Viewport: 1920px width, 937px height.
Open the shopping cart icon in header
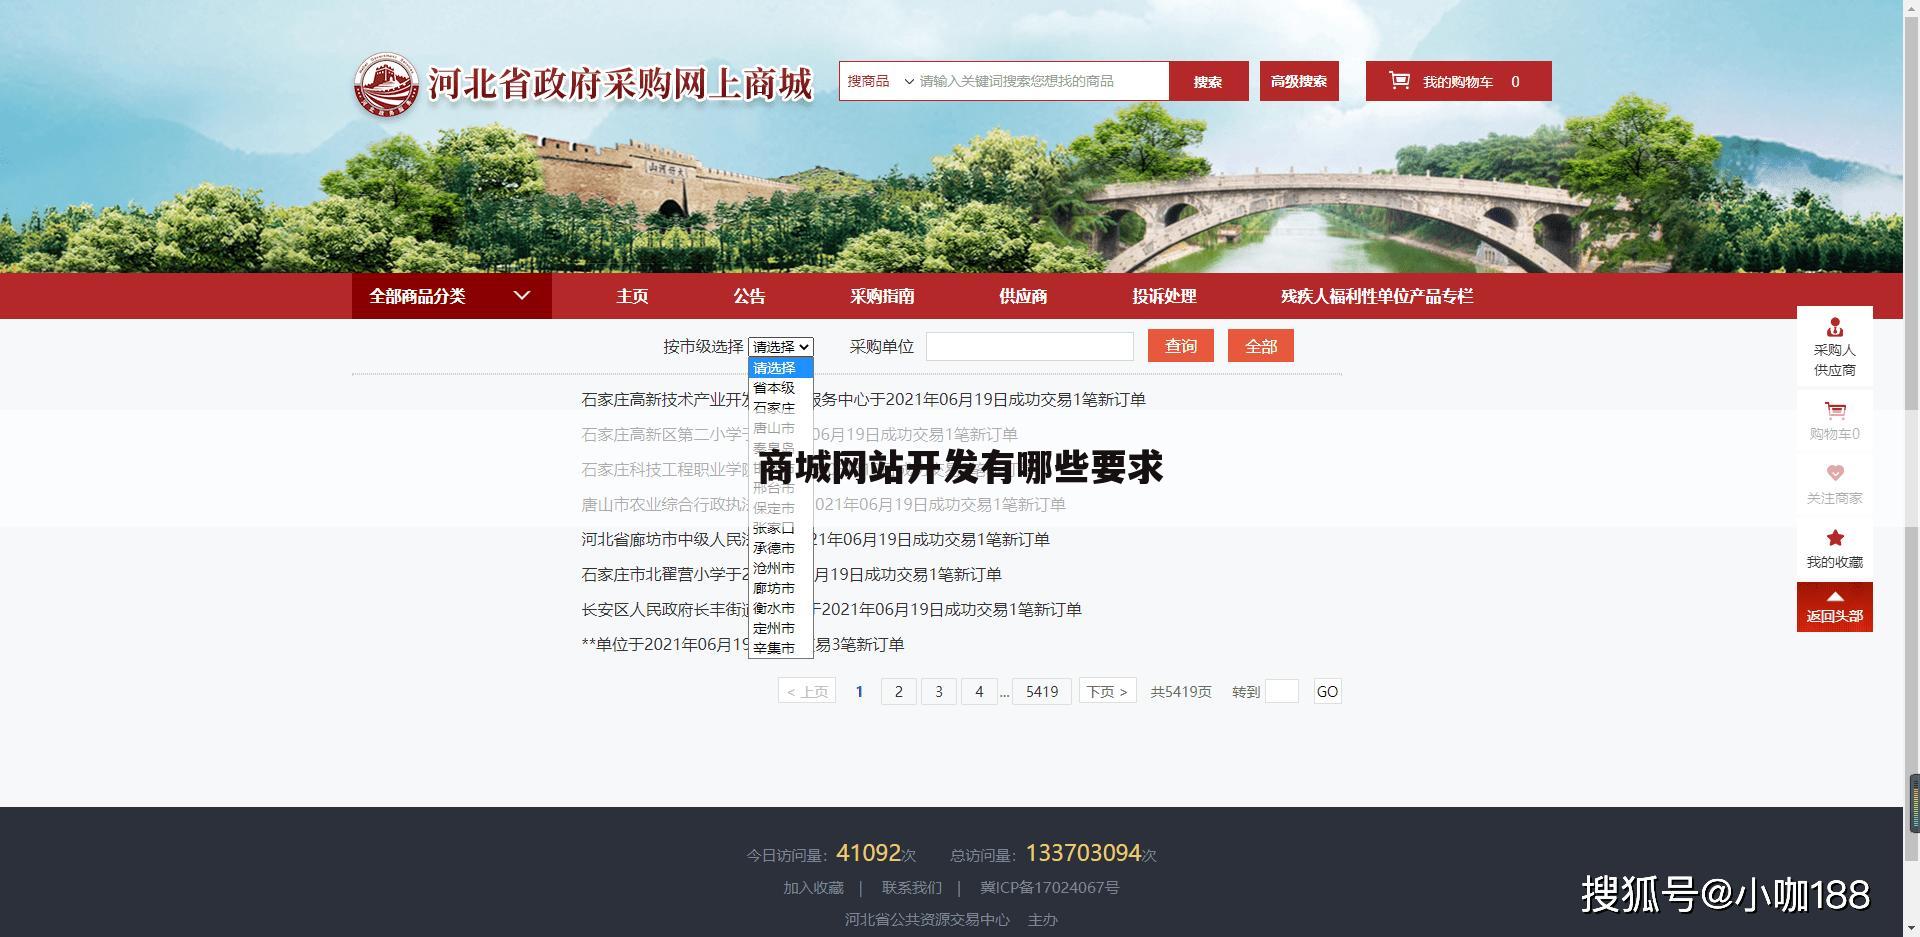click(x=1399, y=81)
